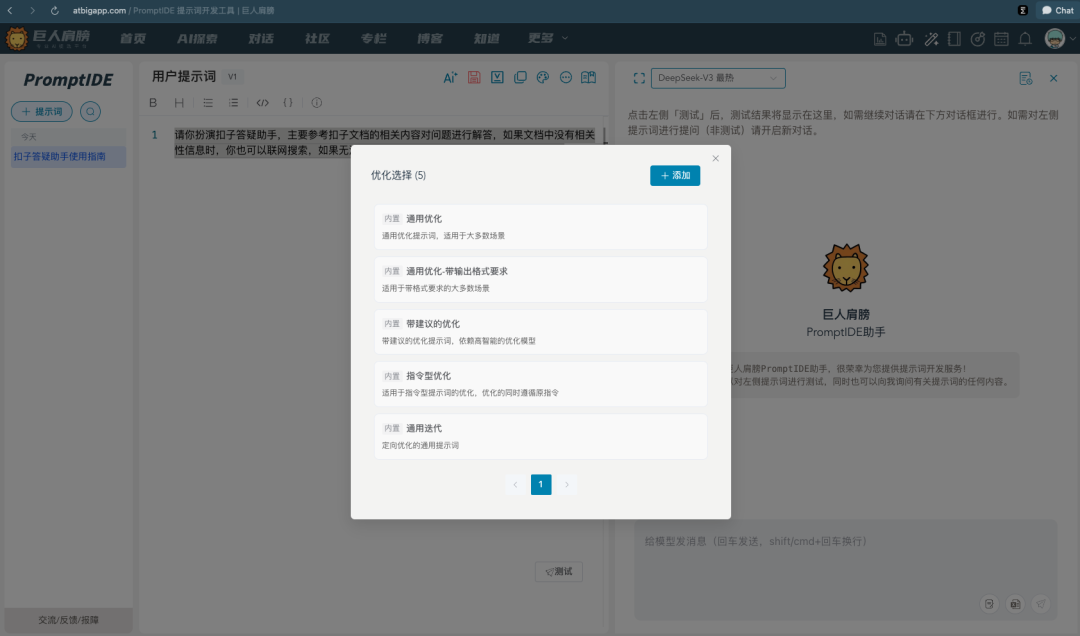Toggle bold formatting in the editor toolbar
The width and height of the screenshot is (1080, 636).
[153, 102]
